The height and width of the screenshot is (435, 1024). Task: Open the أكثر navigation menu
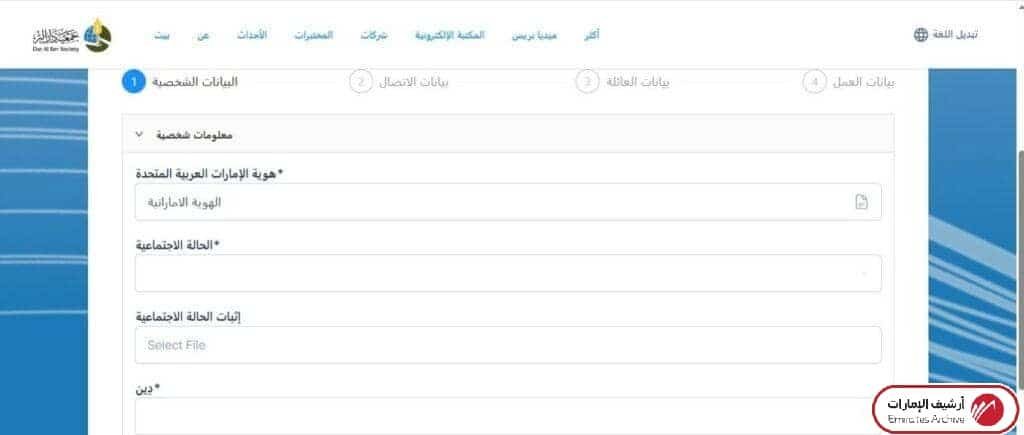[x=591, y=35]
